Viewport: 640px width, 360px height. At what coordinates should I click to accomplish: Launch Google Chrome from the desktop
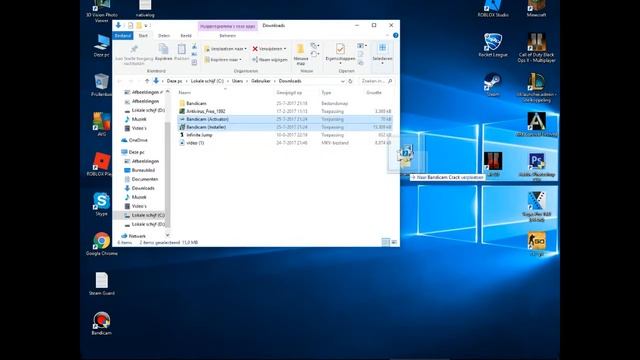(101, 244)
